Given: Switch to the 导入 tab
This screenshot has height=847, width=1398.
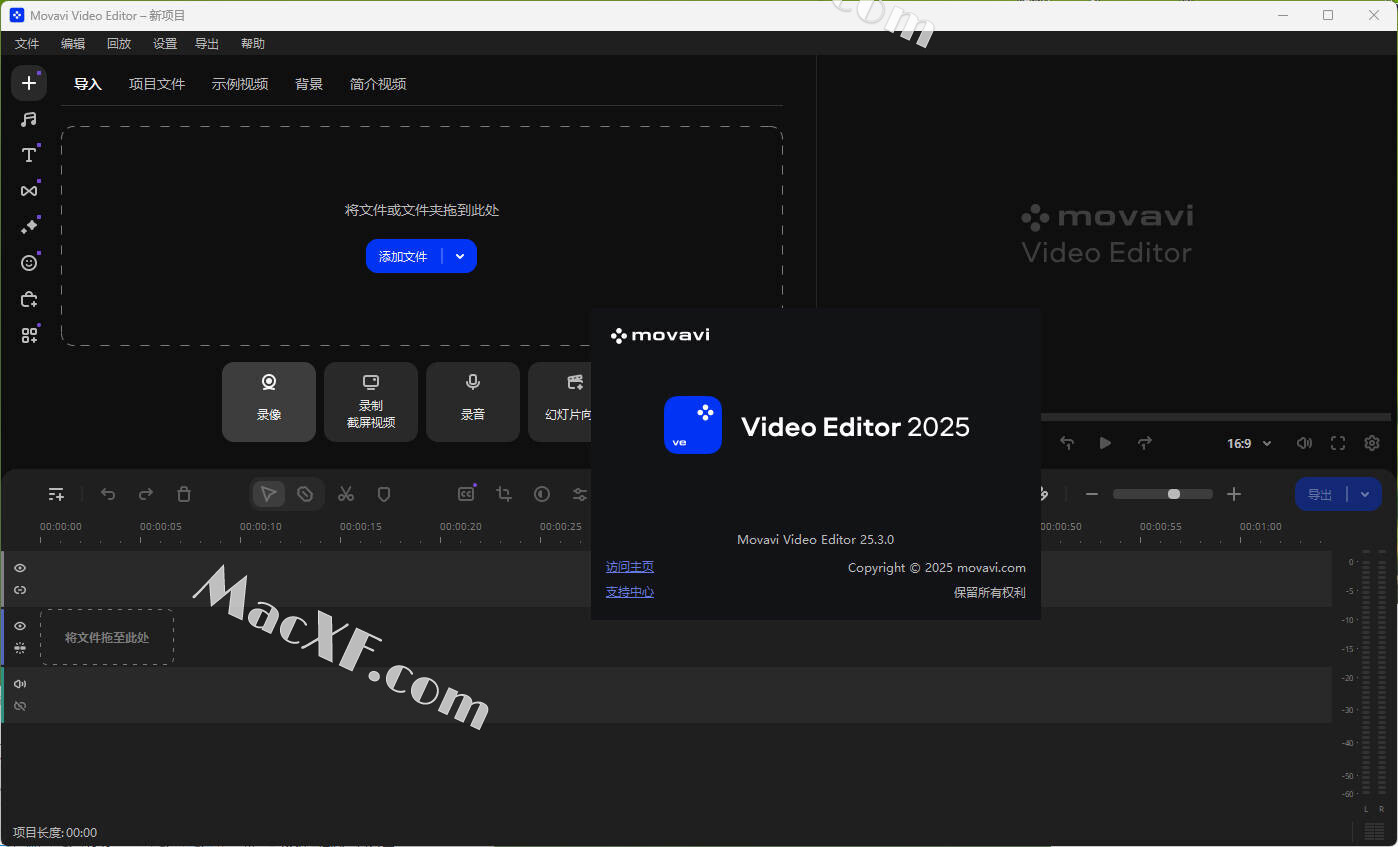Looking at the screenshot, I should pyautogui.click(x=88, y=84).
